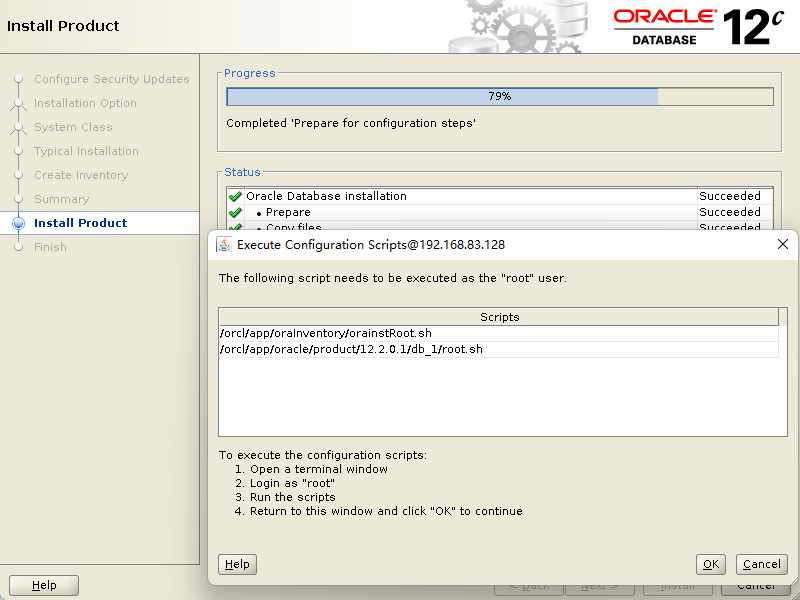Click the installer's main Help button
800x600 pixels.
[x=44, y=585]
